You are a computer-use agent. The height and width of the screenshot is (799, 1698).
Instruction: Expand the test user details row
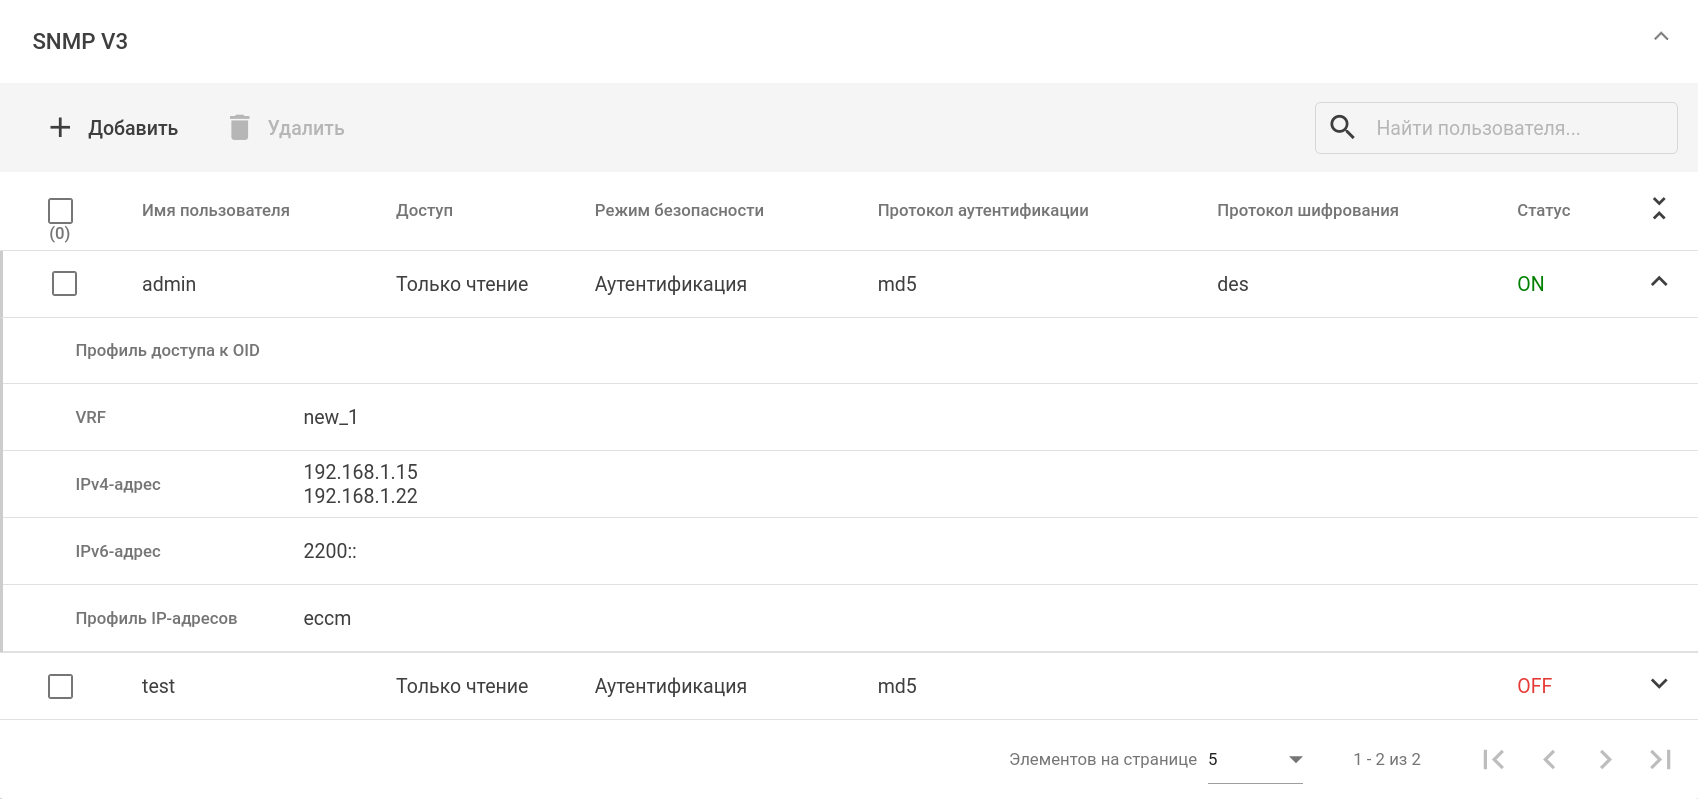[x=1659, y=684]
